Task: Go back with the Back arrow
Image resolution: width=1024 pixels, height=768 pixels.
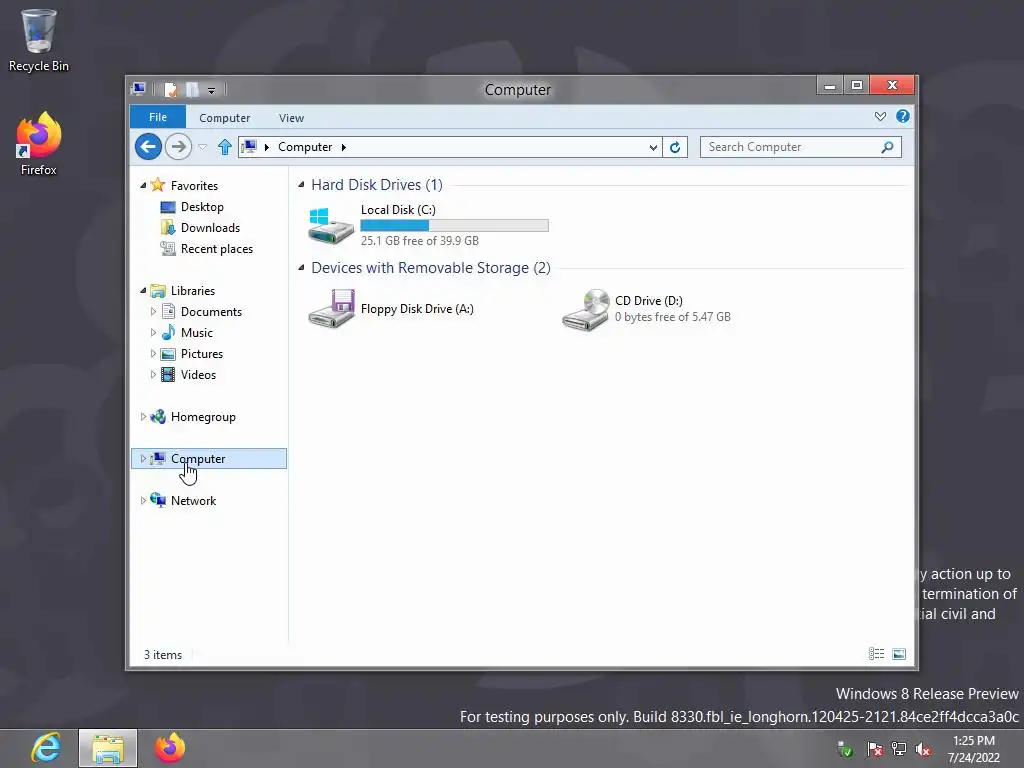Action: (x=148, y=146)
